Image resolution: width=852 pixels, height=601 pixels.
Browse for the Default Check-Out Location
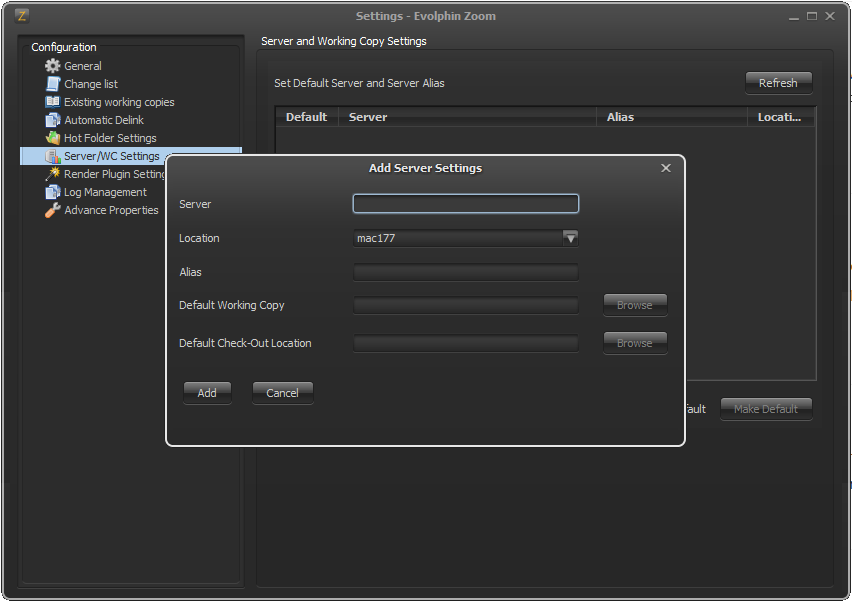[x=635, y=343]
